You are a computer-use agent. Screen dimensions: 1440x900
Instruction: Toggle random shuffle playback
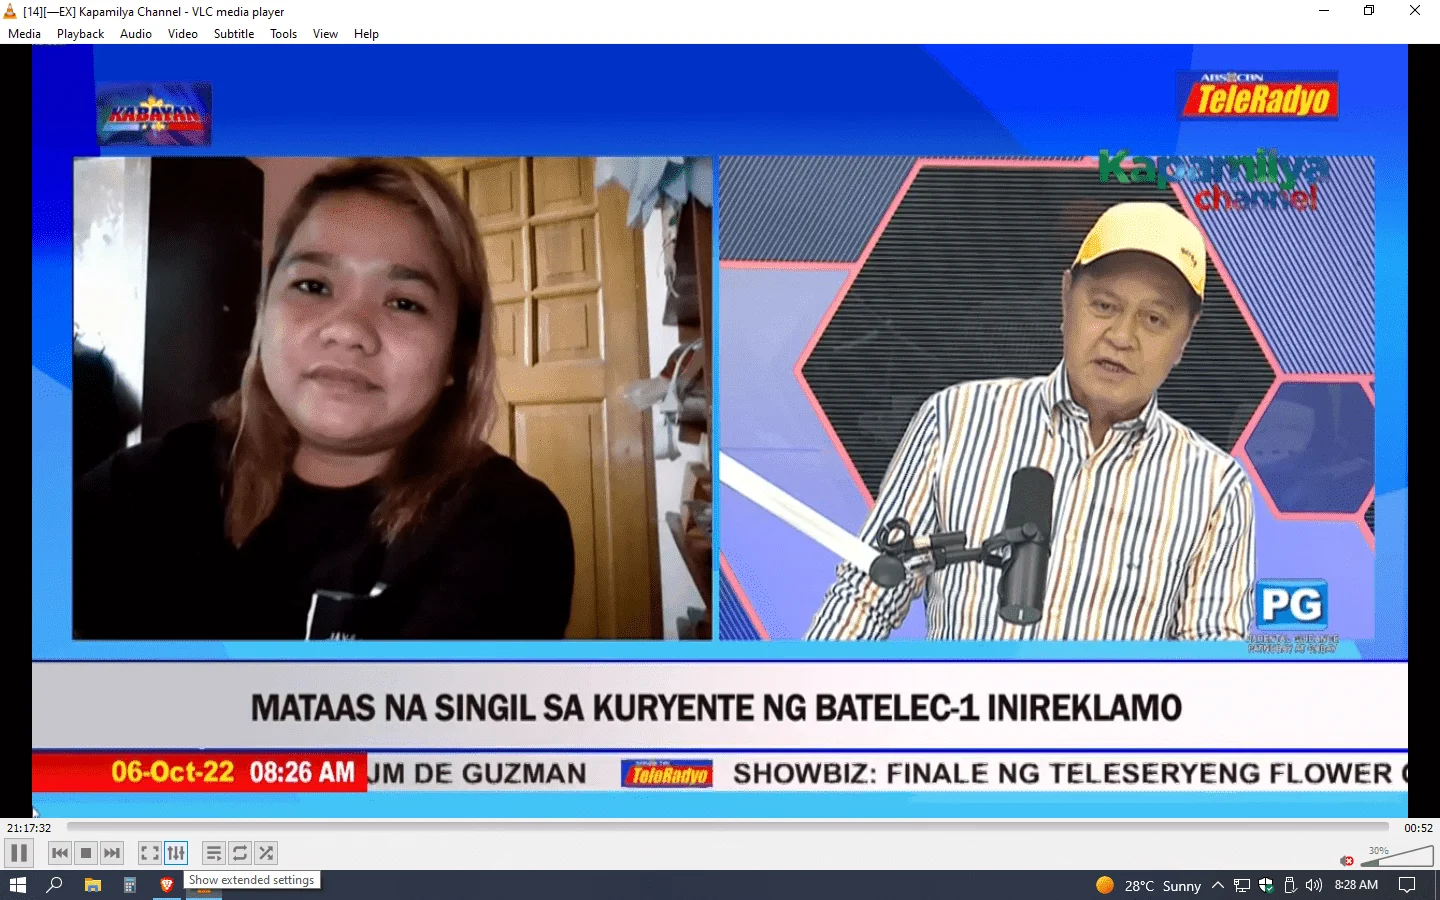266,853
